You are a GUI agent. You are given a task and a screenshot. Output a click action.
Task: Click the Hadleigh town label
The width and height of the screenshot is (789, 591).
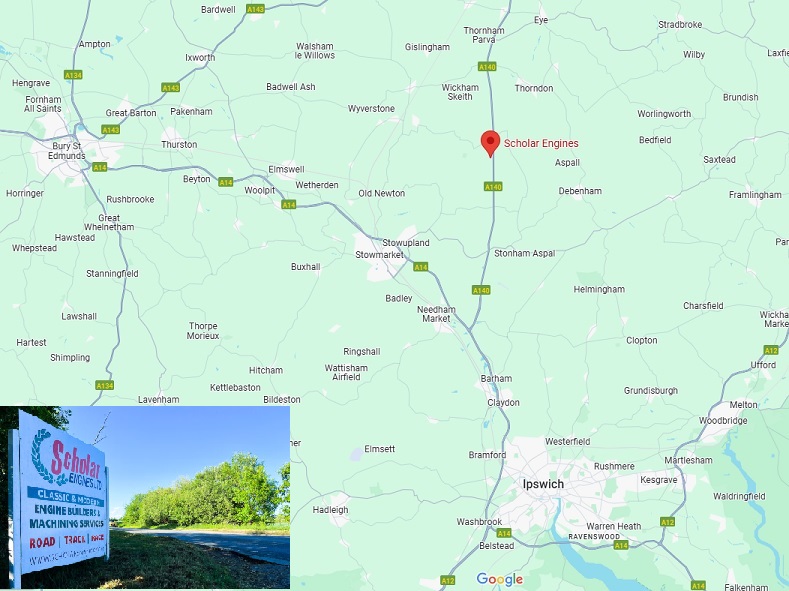(330, 510)
